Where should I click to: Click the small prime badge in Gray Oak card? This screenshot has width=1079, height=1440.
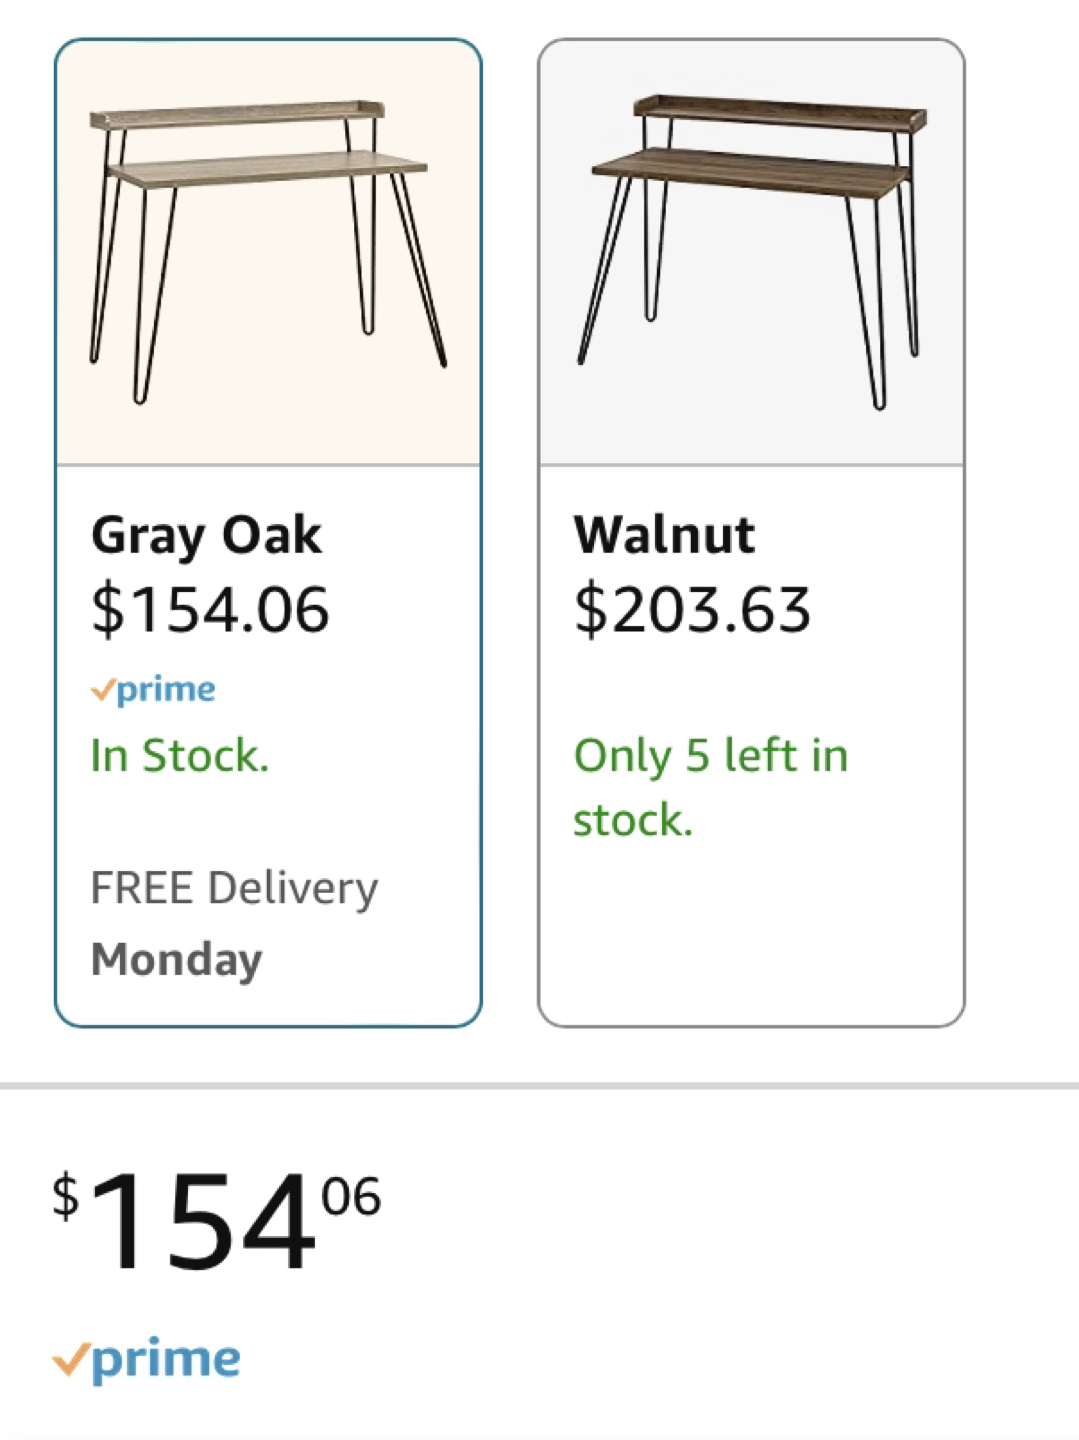(x=165, y=690)
